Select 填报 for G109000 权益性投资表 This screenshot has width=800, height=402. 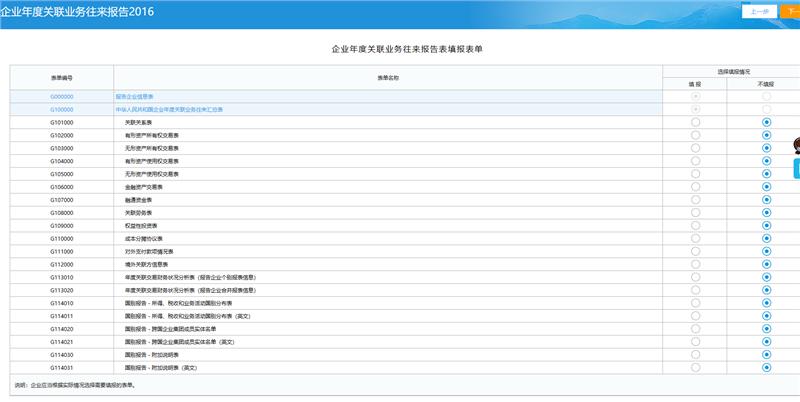pyautogui.click(x=695, y=226)
